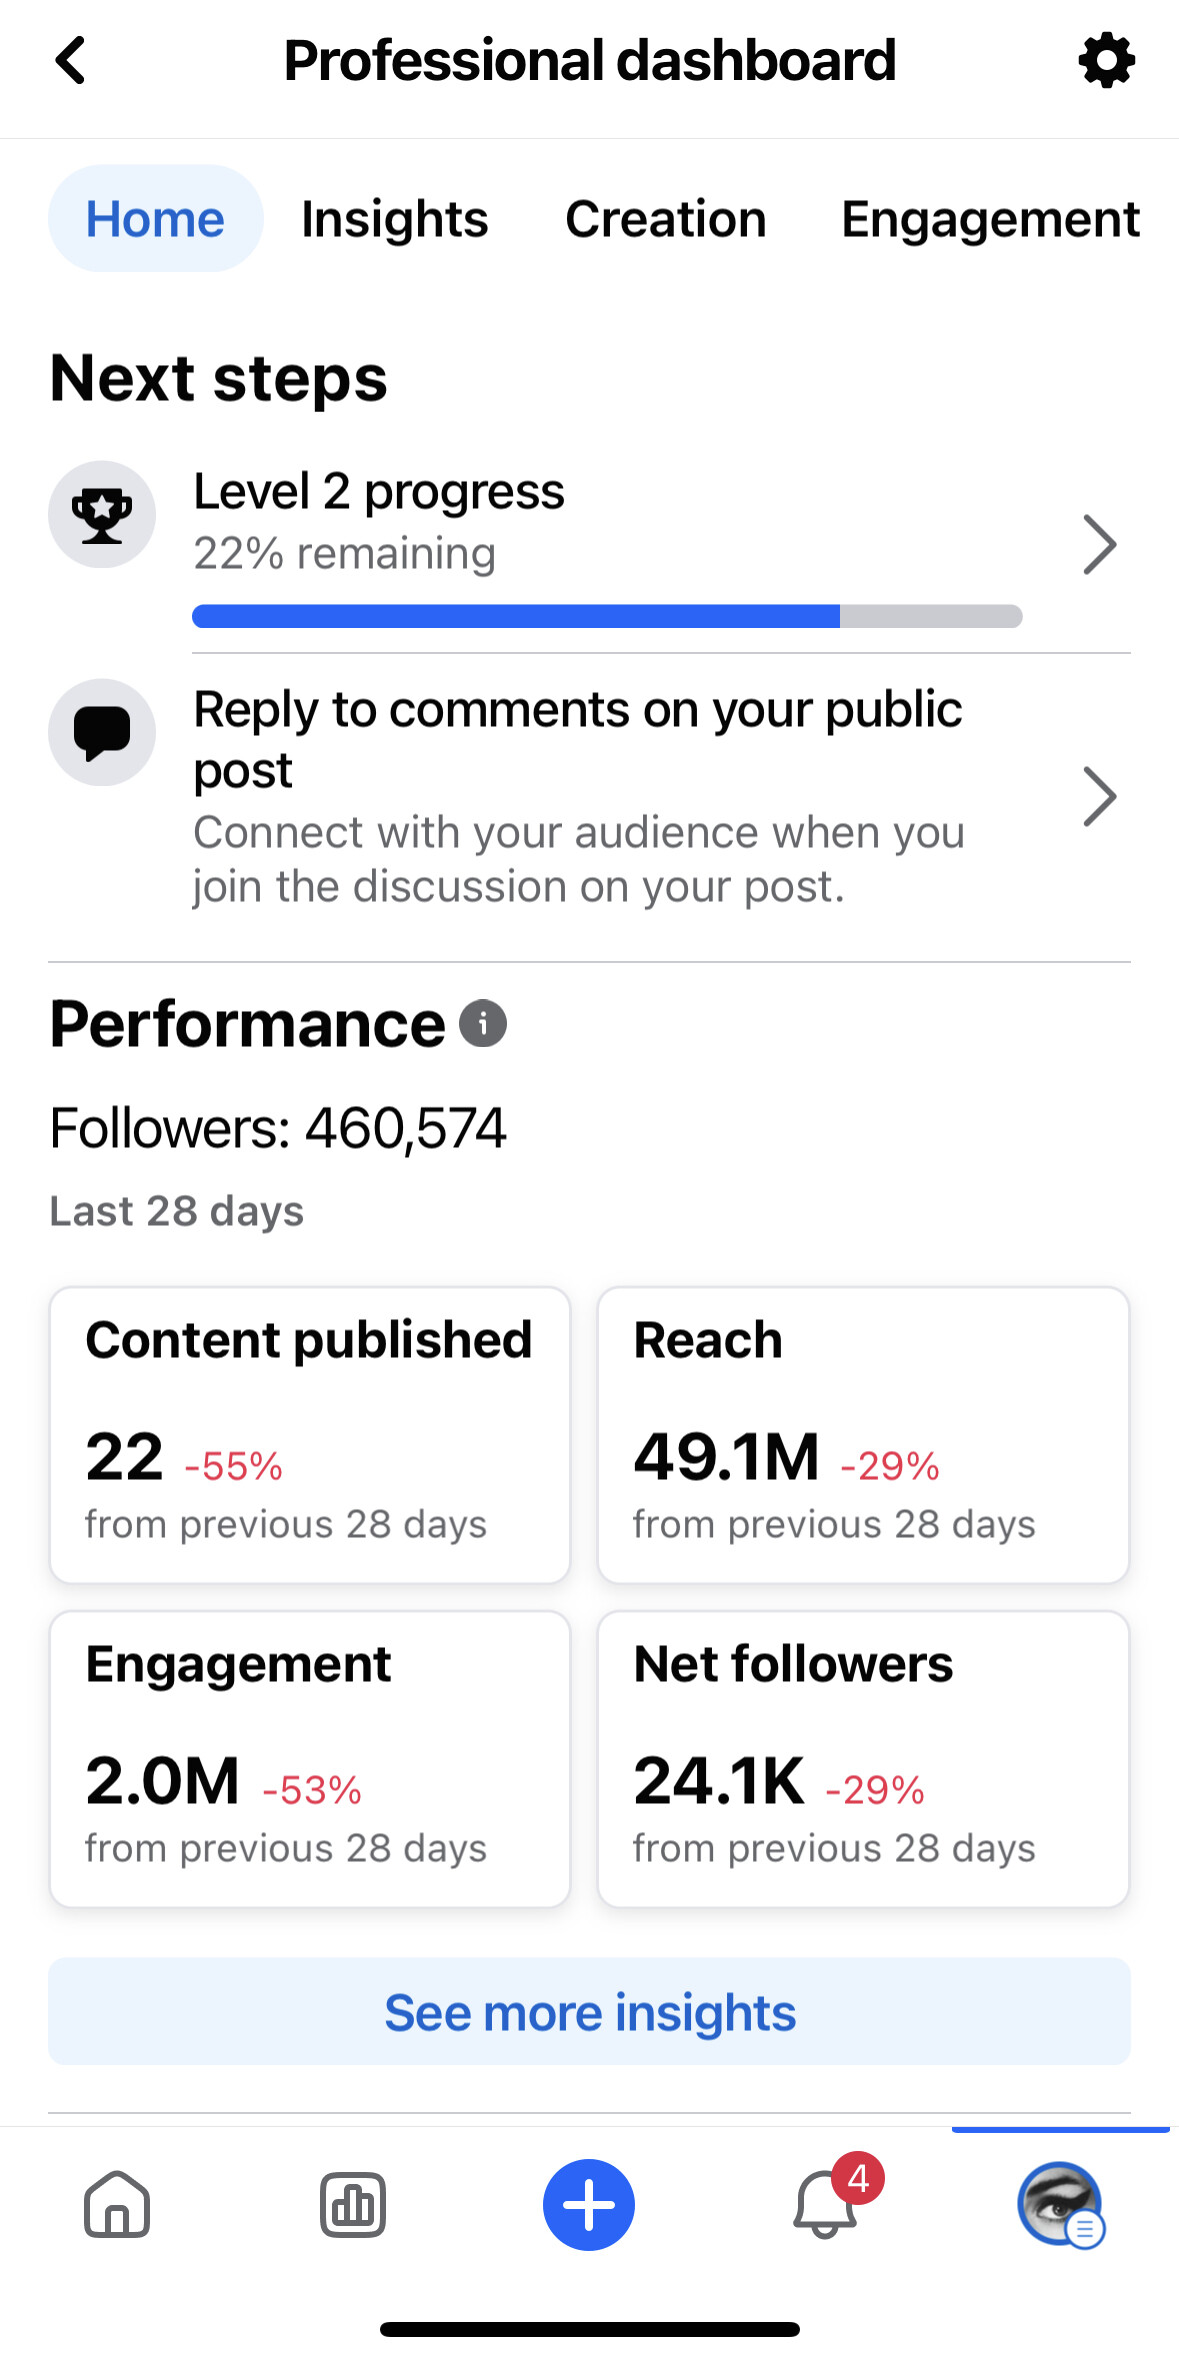Open the insights chart icon in bottom bar
The image size is (1179, 2361).
[353, 2204]
